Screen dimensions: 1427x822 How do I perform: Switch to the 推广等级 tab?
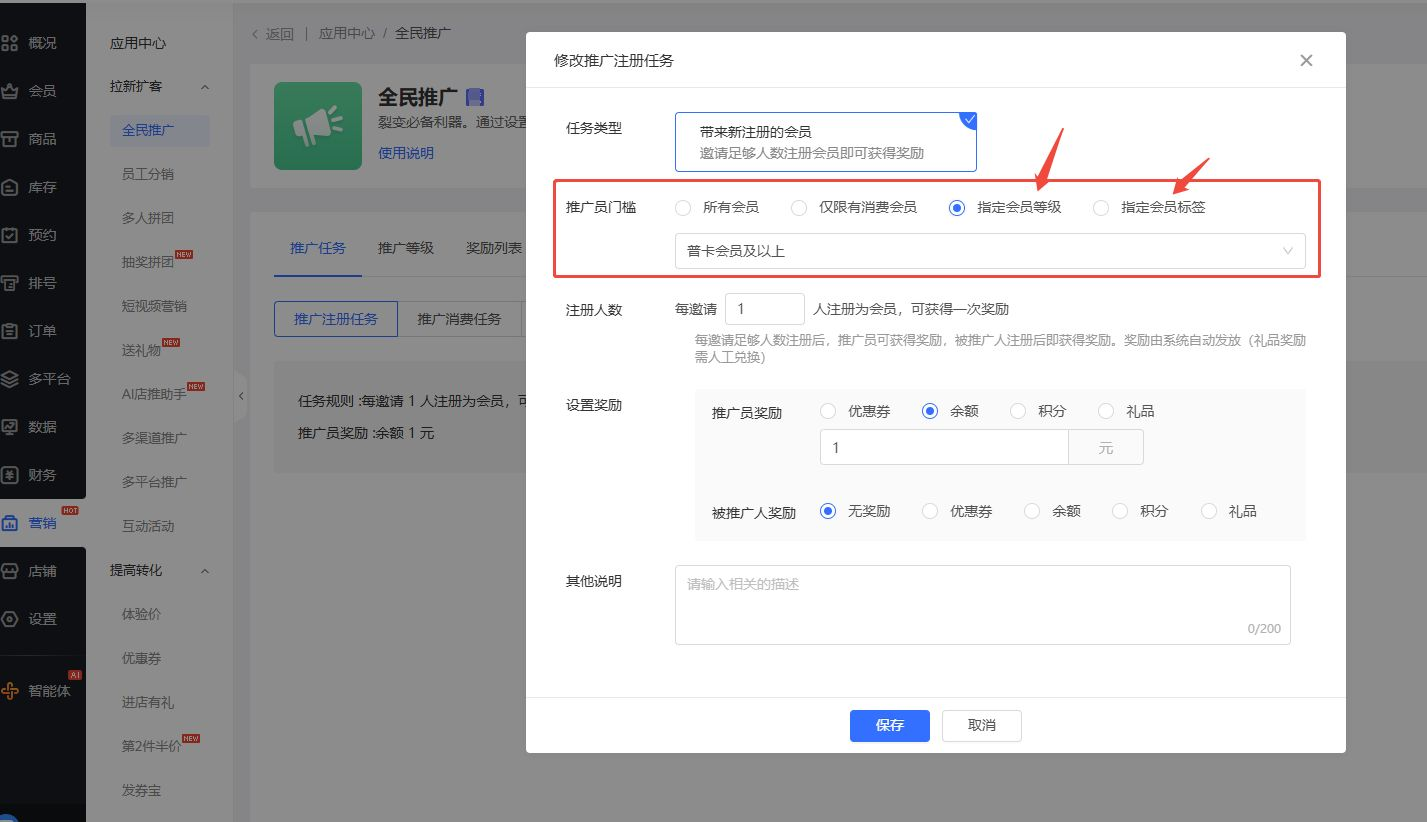pos(405,248)
